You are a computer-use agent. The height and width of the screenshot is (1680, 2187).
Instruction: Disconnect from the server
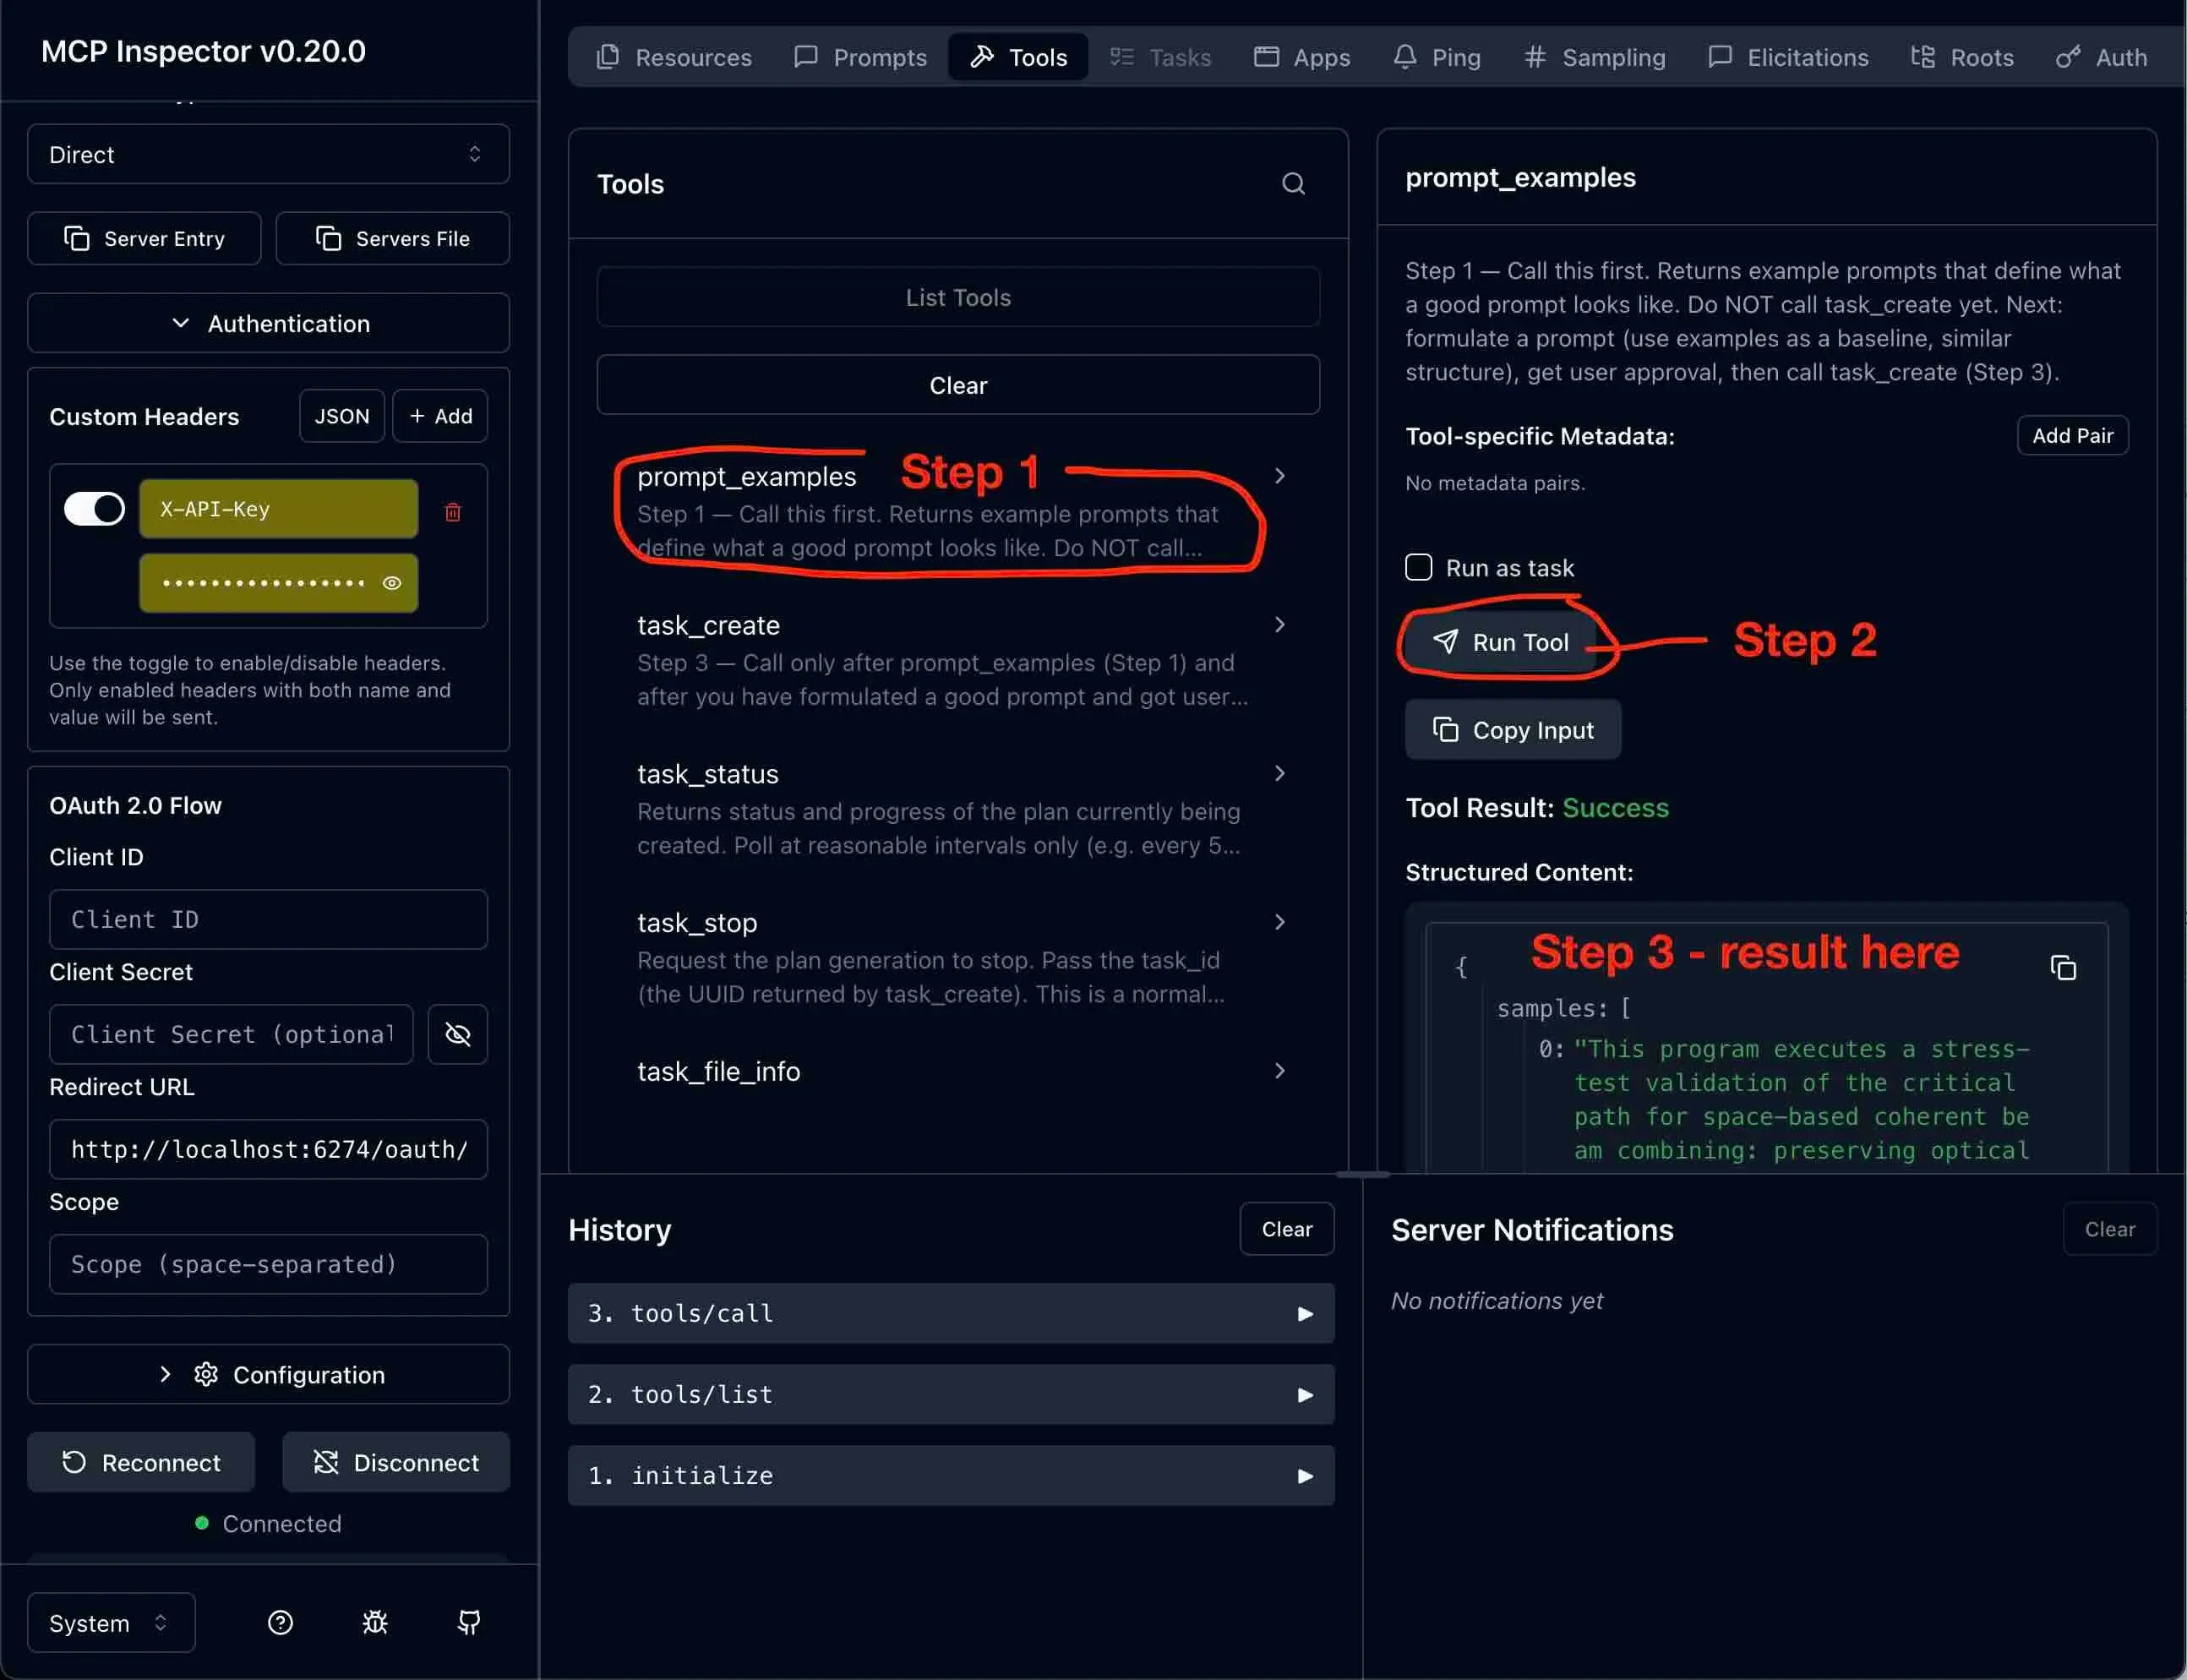pyautogui.click(x=395, y=1462)
